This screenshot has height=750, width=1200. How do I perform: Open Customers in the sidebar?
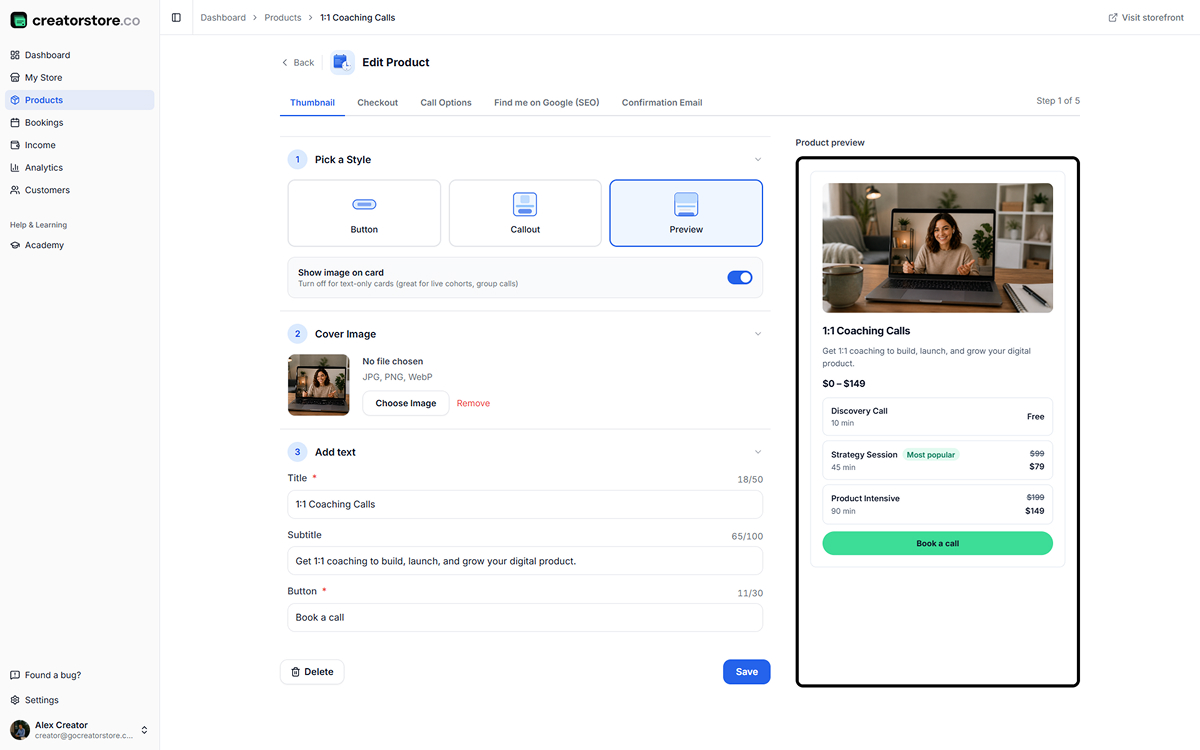[x=80, y=190]
